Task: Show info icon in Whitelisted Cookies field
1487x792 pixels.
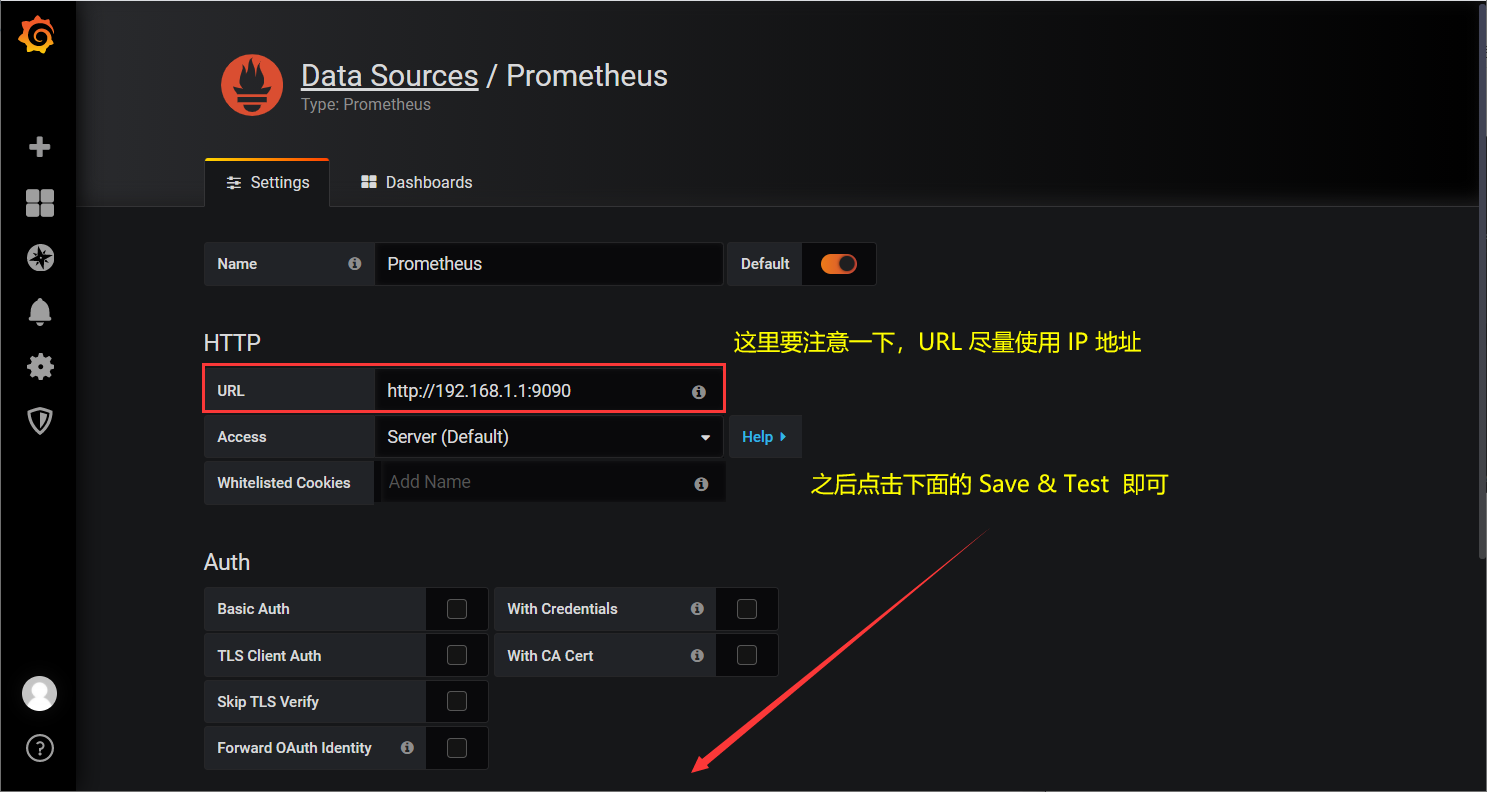Action: pyautogui.click(x=701, y=484)
